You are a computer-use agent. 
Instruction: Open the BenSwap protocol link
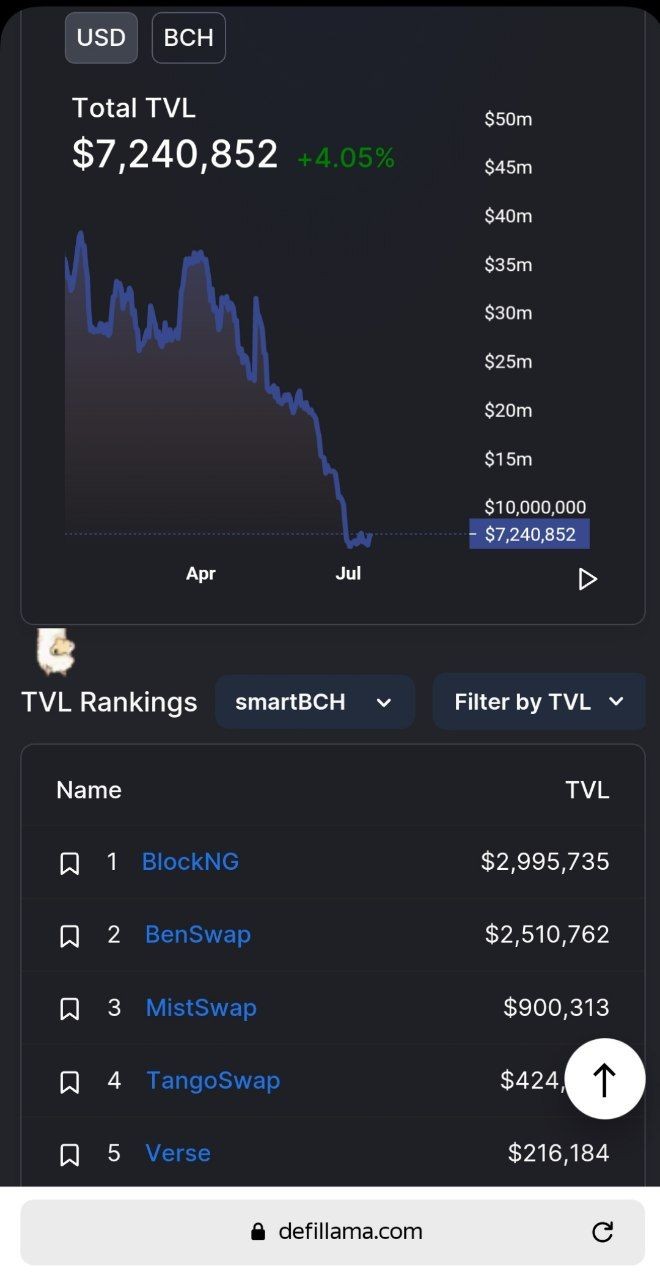(x=198, y=935)
